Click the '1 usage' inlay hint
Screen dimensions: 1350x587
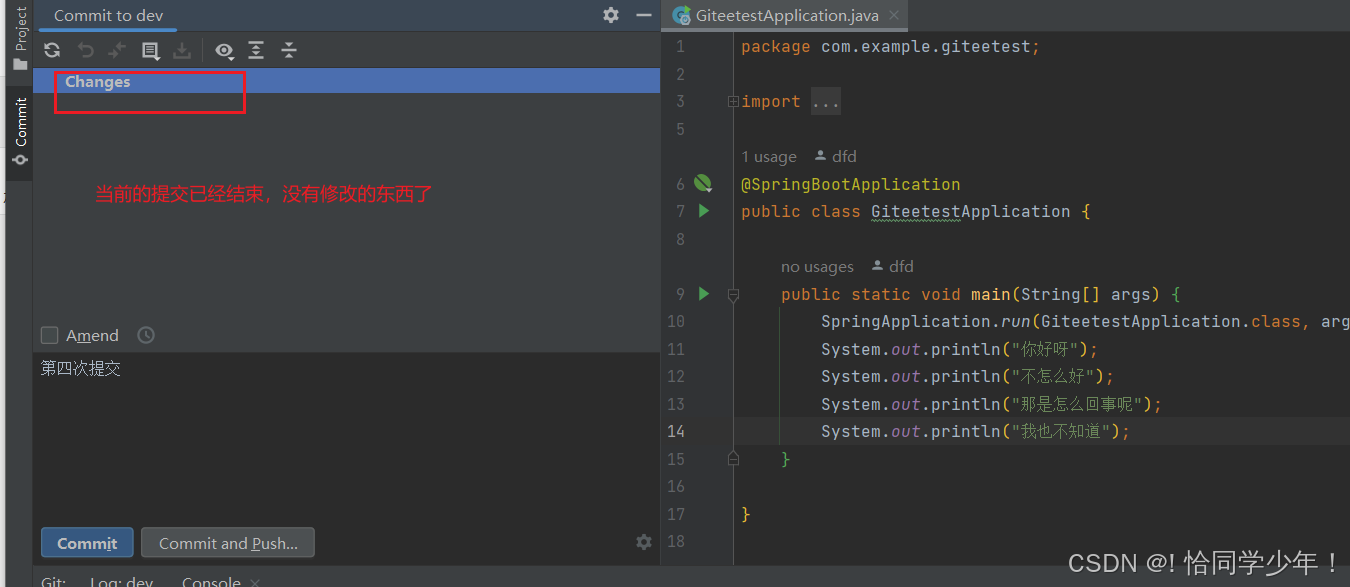pos(769,157)
